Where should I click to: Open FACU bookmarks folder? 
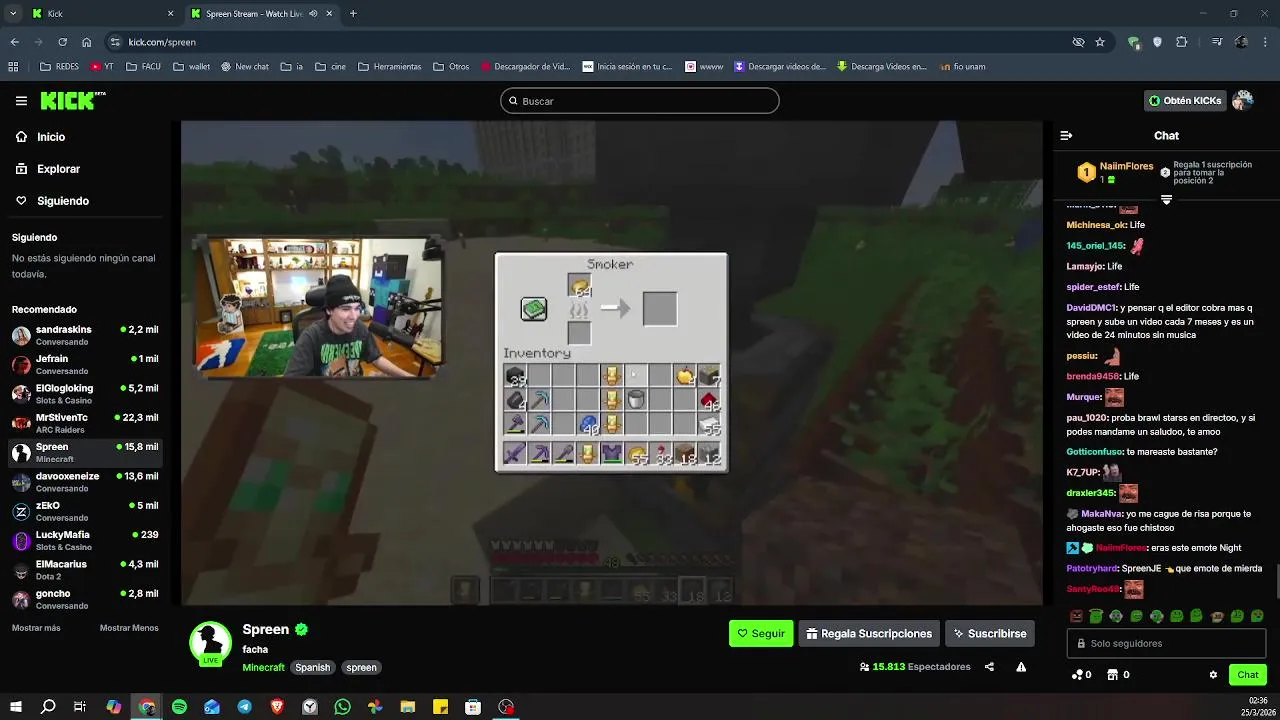143,67
